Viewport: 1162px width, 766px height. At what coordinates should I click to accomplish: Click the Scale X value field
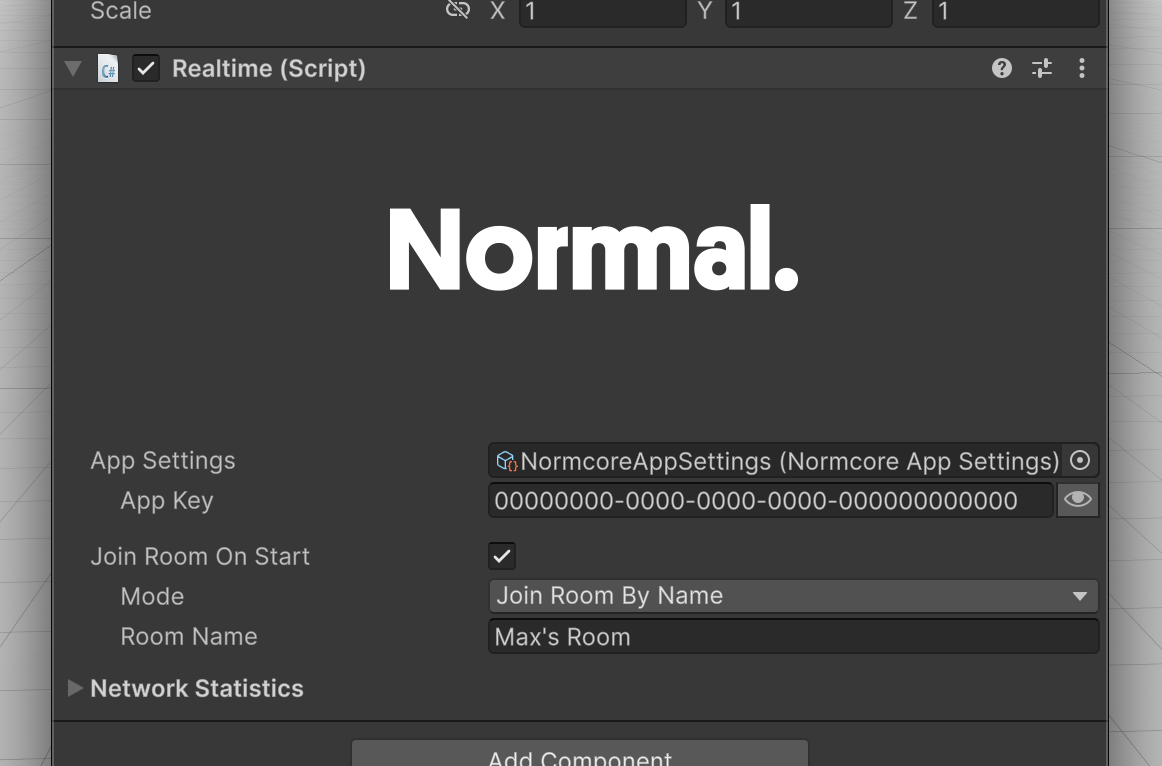pos(602,12)
